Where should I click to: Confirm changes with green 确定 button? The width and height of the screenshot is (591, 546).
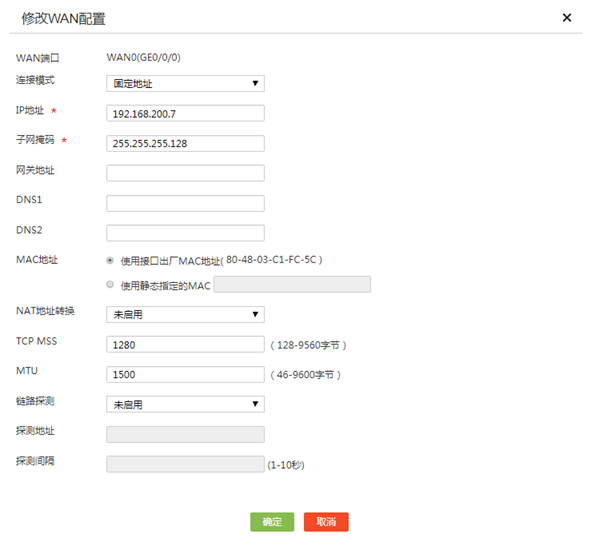[x=272, y=522]
